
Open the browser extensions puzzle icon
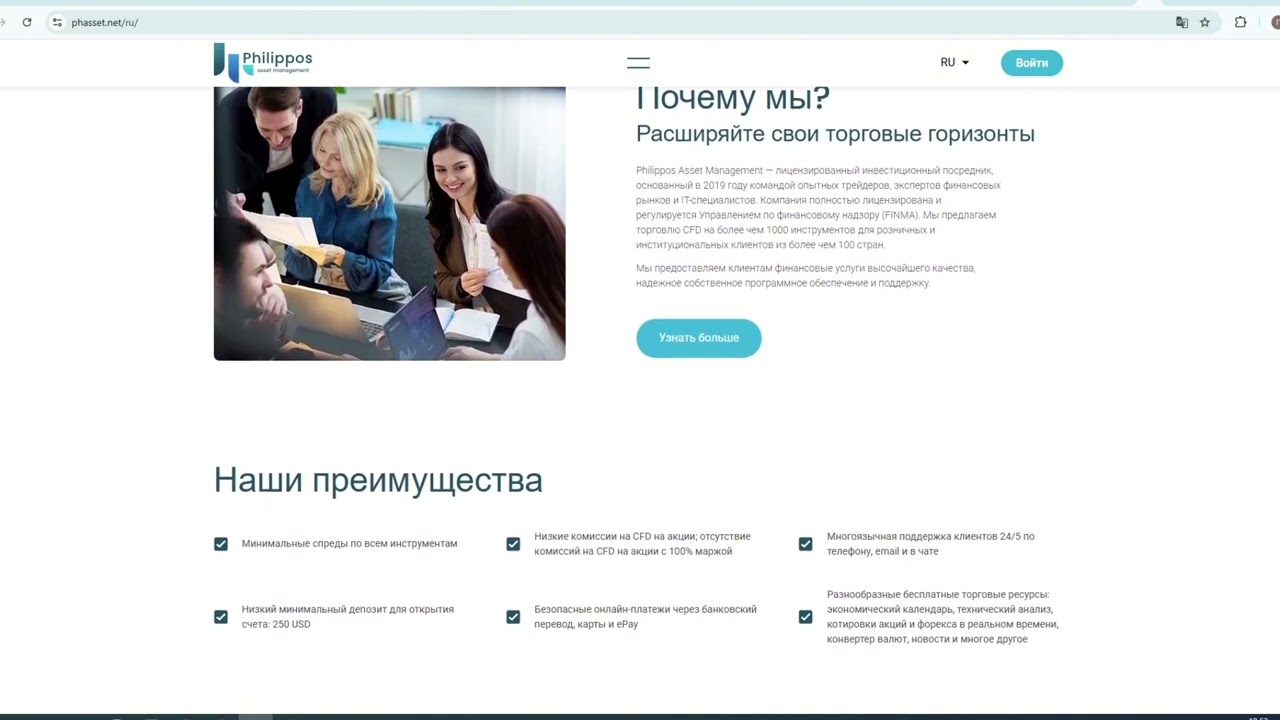pyautogui.click(x=1241, y=22)
